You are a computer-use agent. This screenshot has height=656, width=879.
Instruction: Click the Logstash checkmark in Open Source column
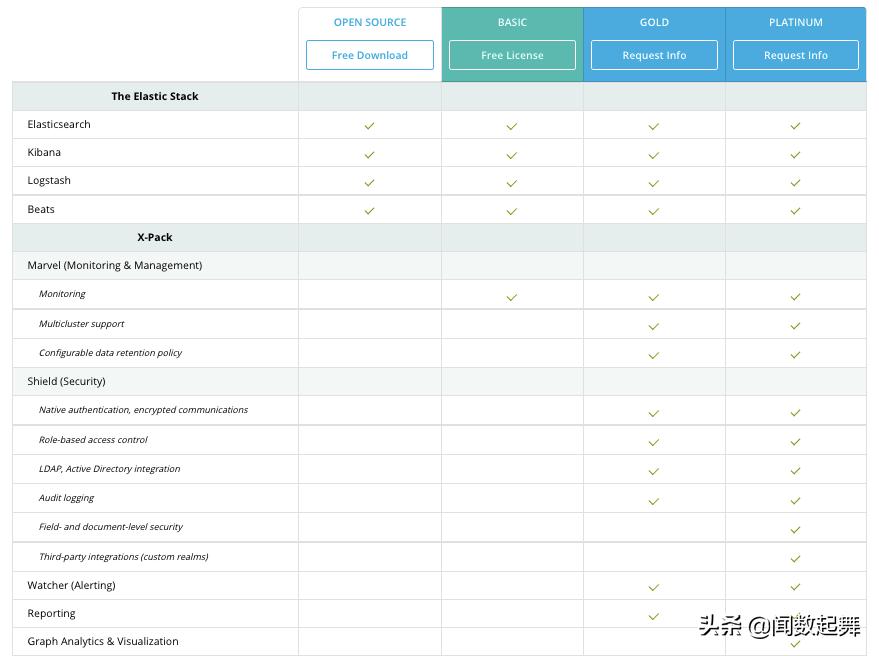[x=369, y=182]
